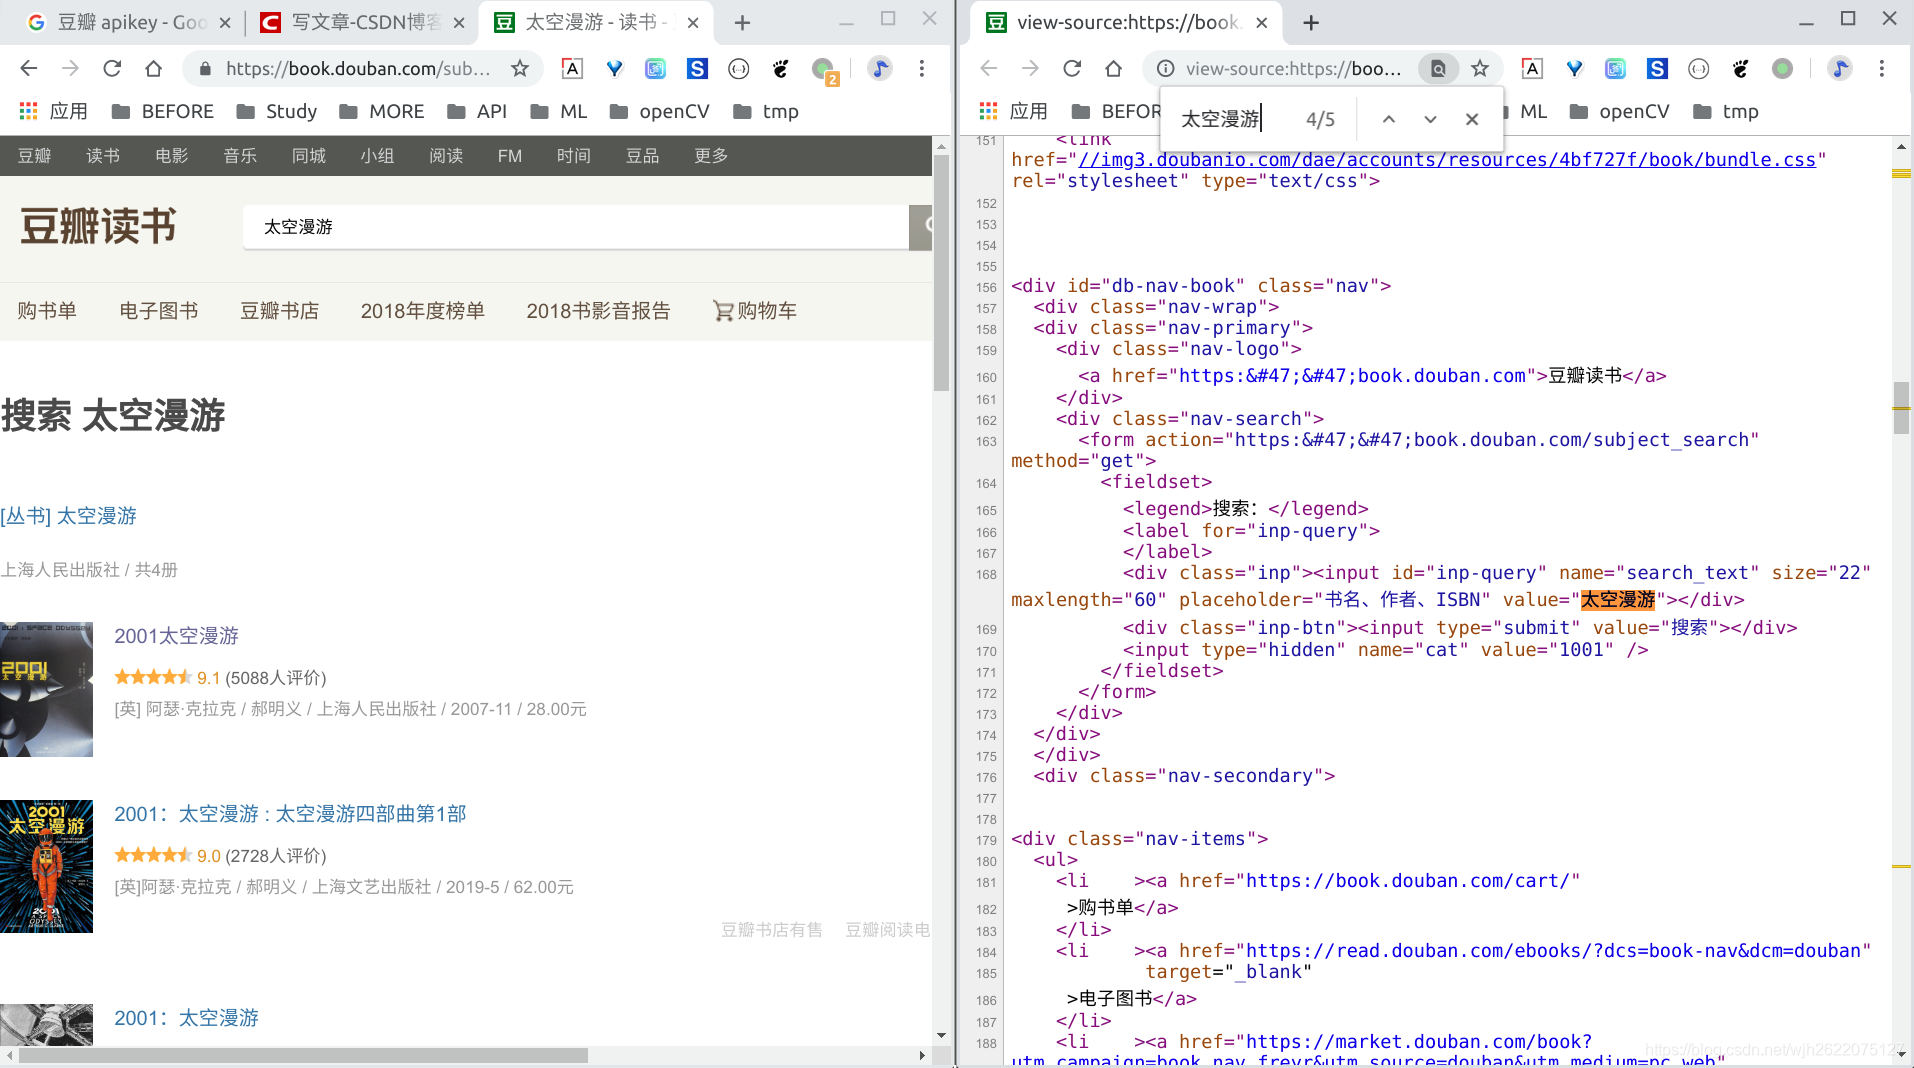1914x1068 pixels.
Task: Focus the Douban book search field
Action: pos(575,227)
